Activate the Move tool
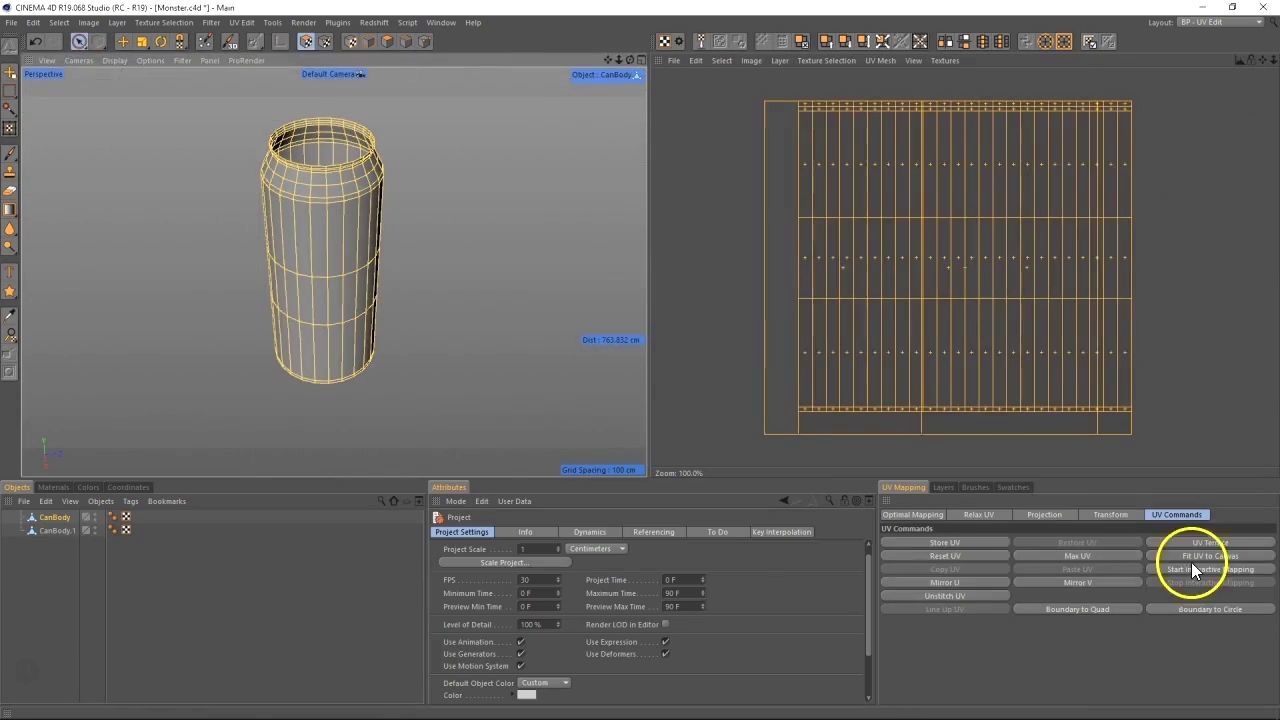1280x720 pixels. click(123, 41)
